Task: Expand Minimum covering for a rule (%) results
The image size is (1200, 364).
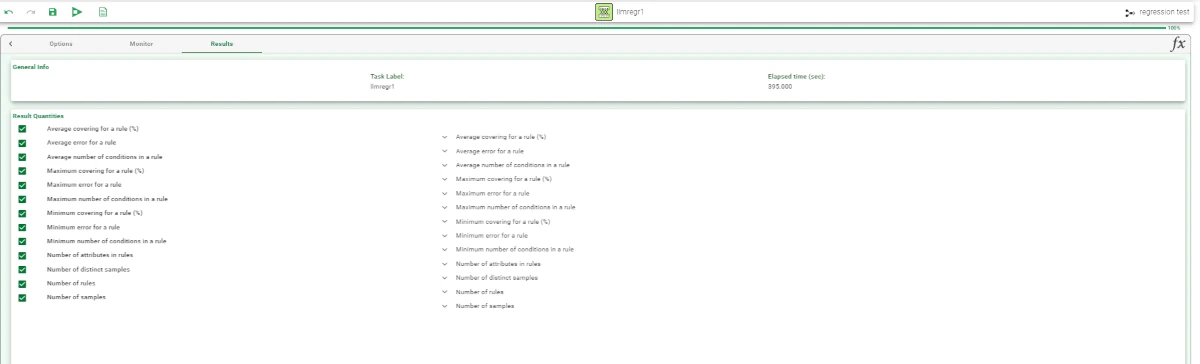Action: (445, 221)
